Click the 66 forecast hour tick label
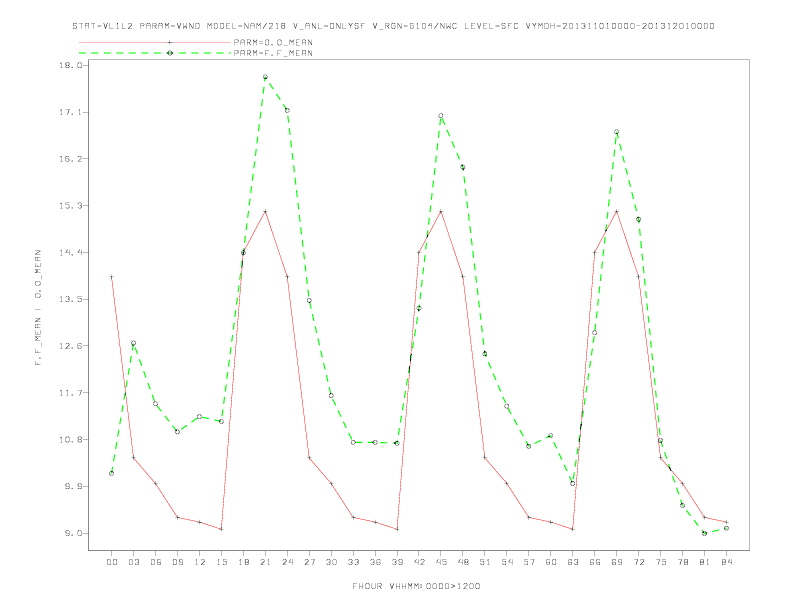 pos(595,562)
